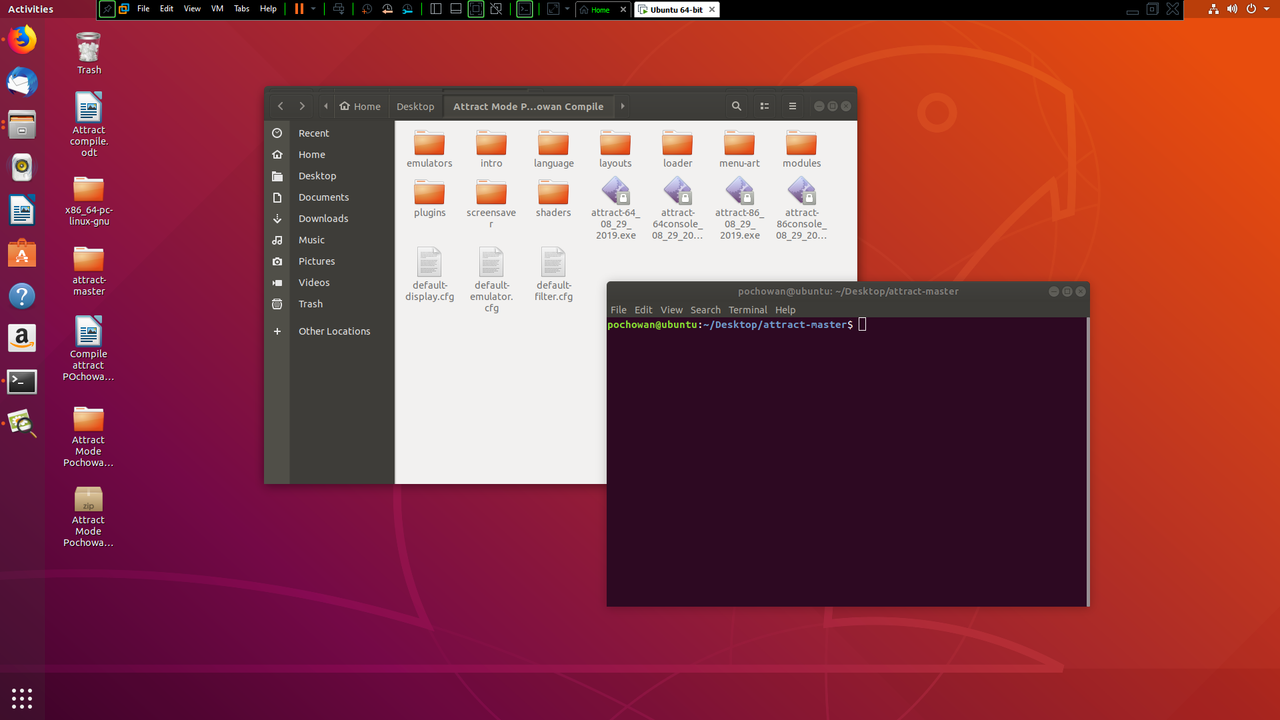Open the Amazon dock launcher

pos(22,338)
